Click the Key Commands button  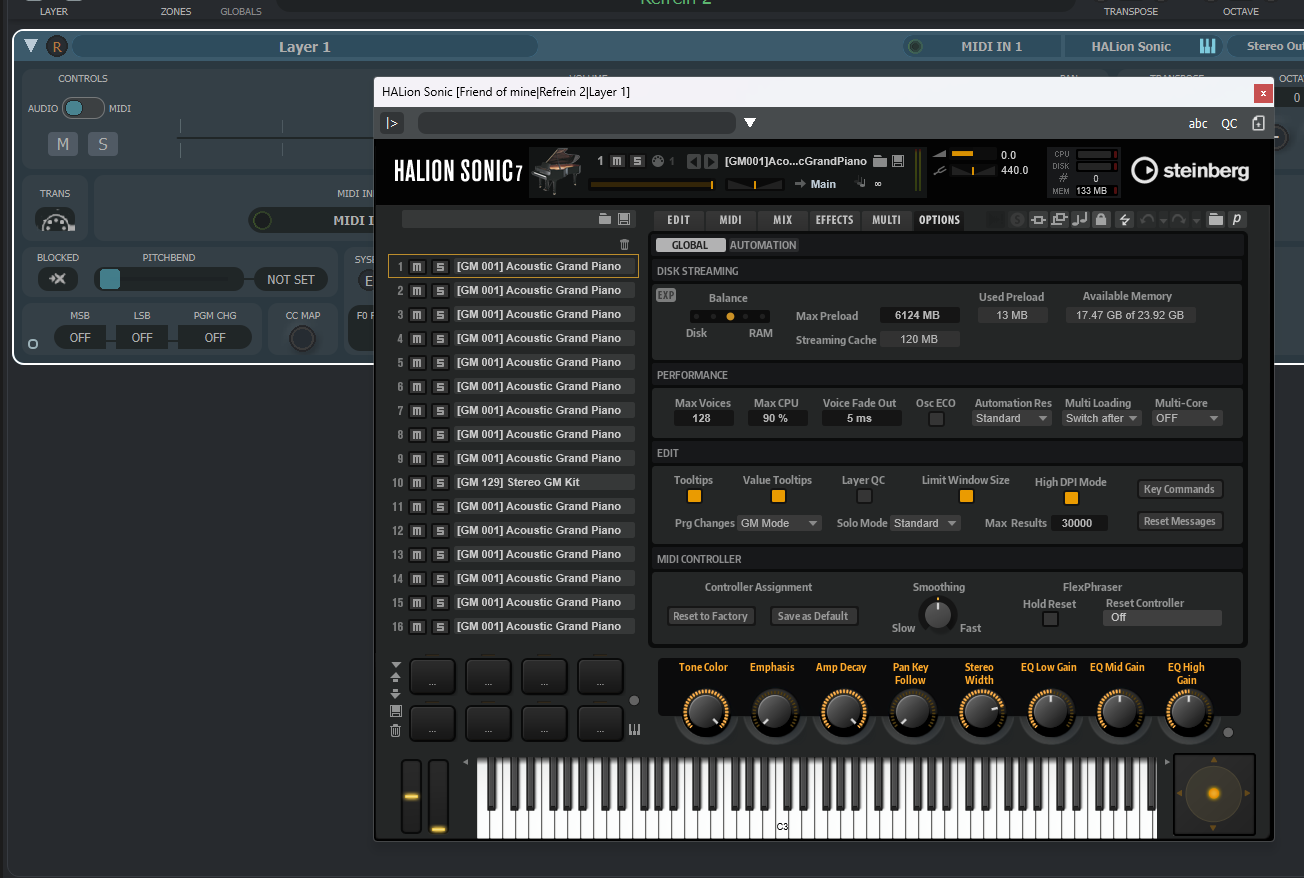[1179, 488]
